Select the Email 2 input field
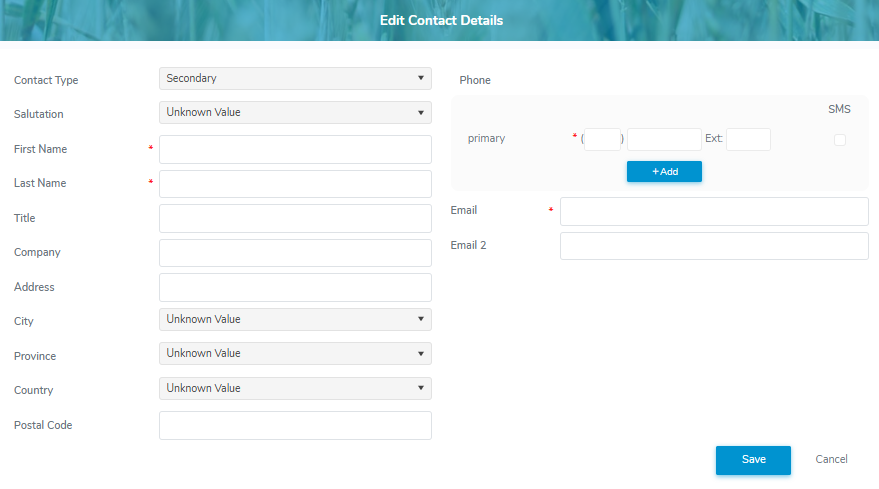This screenshot has width=879, height=489. (714, 246)
